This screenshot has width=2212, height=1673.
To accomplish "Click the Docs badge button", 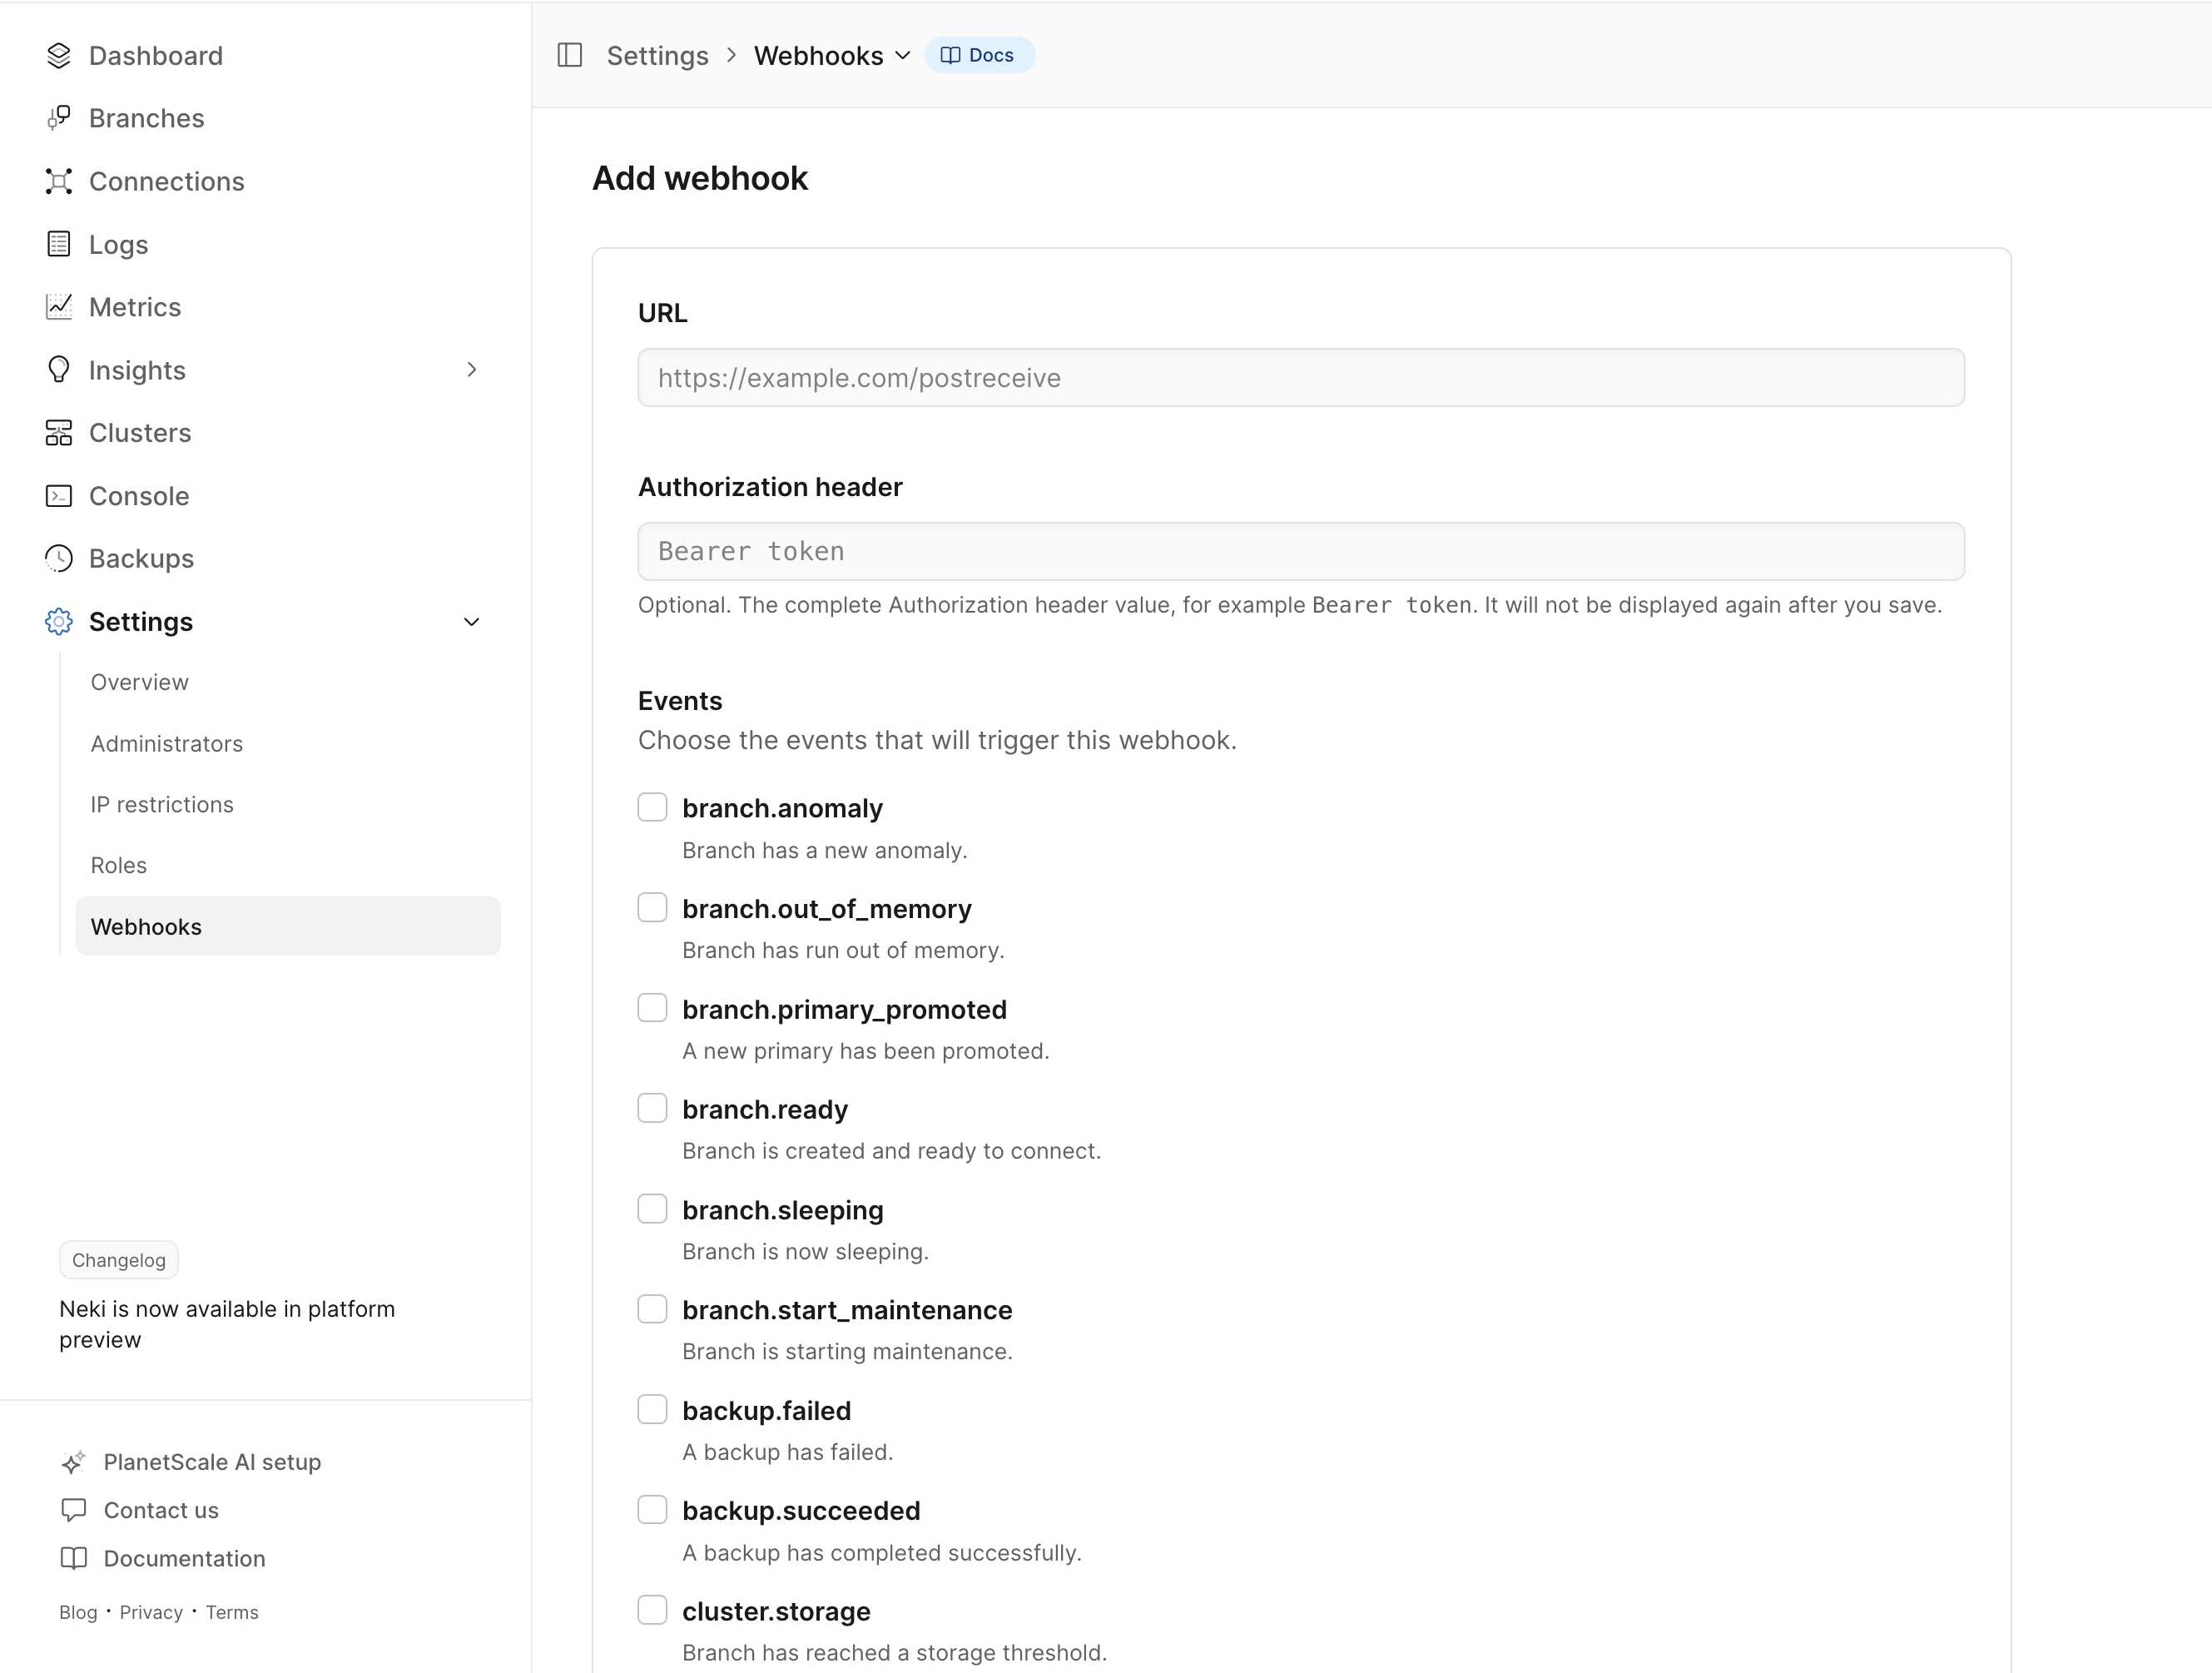I will click(x=979, y=55).
